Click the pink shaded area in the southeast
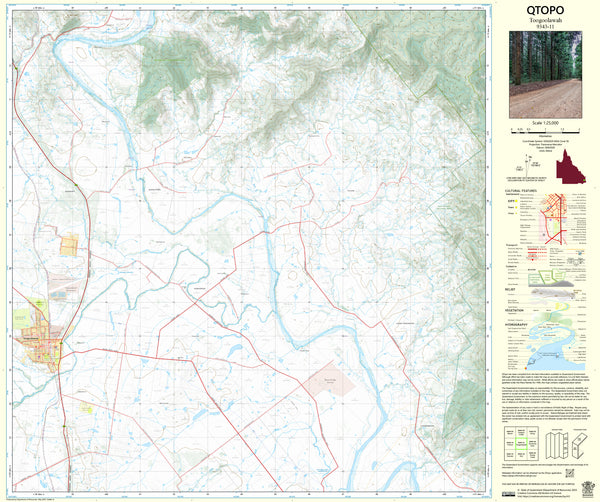The image size is (600, 502). point(331,381)
